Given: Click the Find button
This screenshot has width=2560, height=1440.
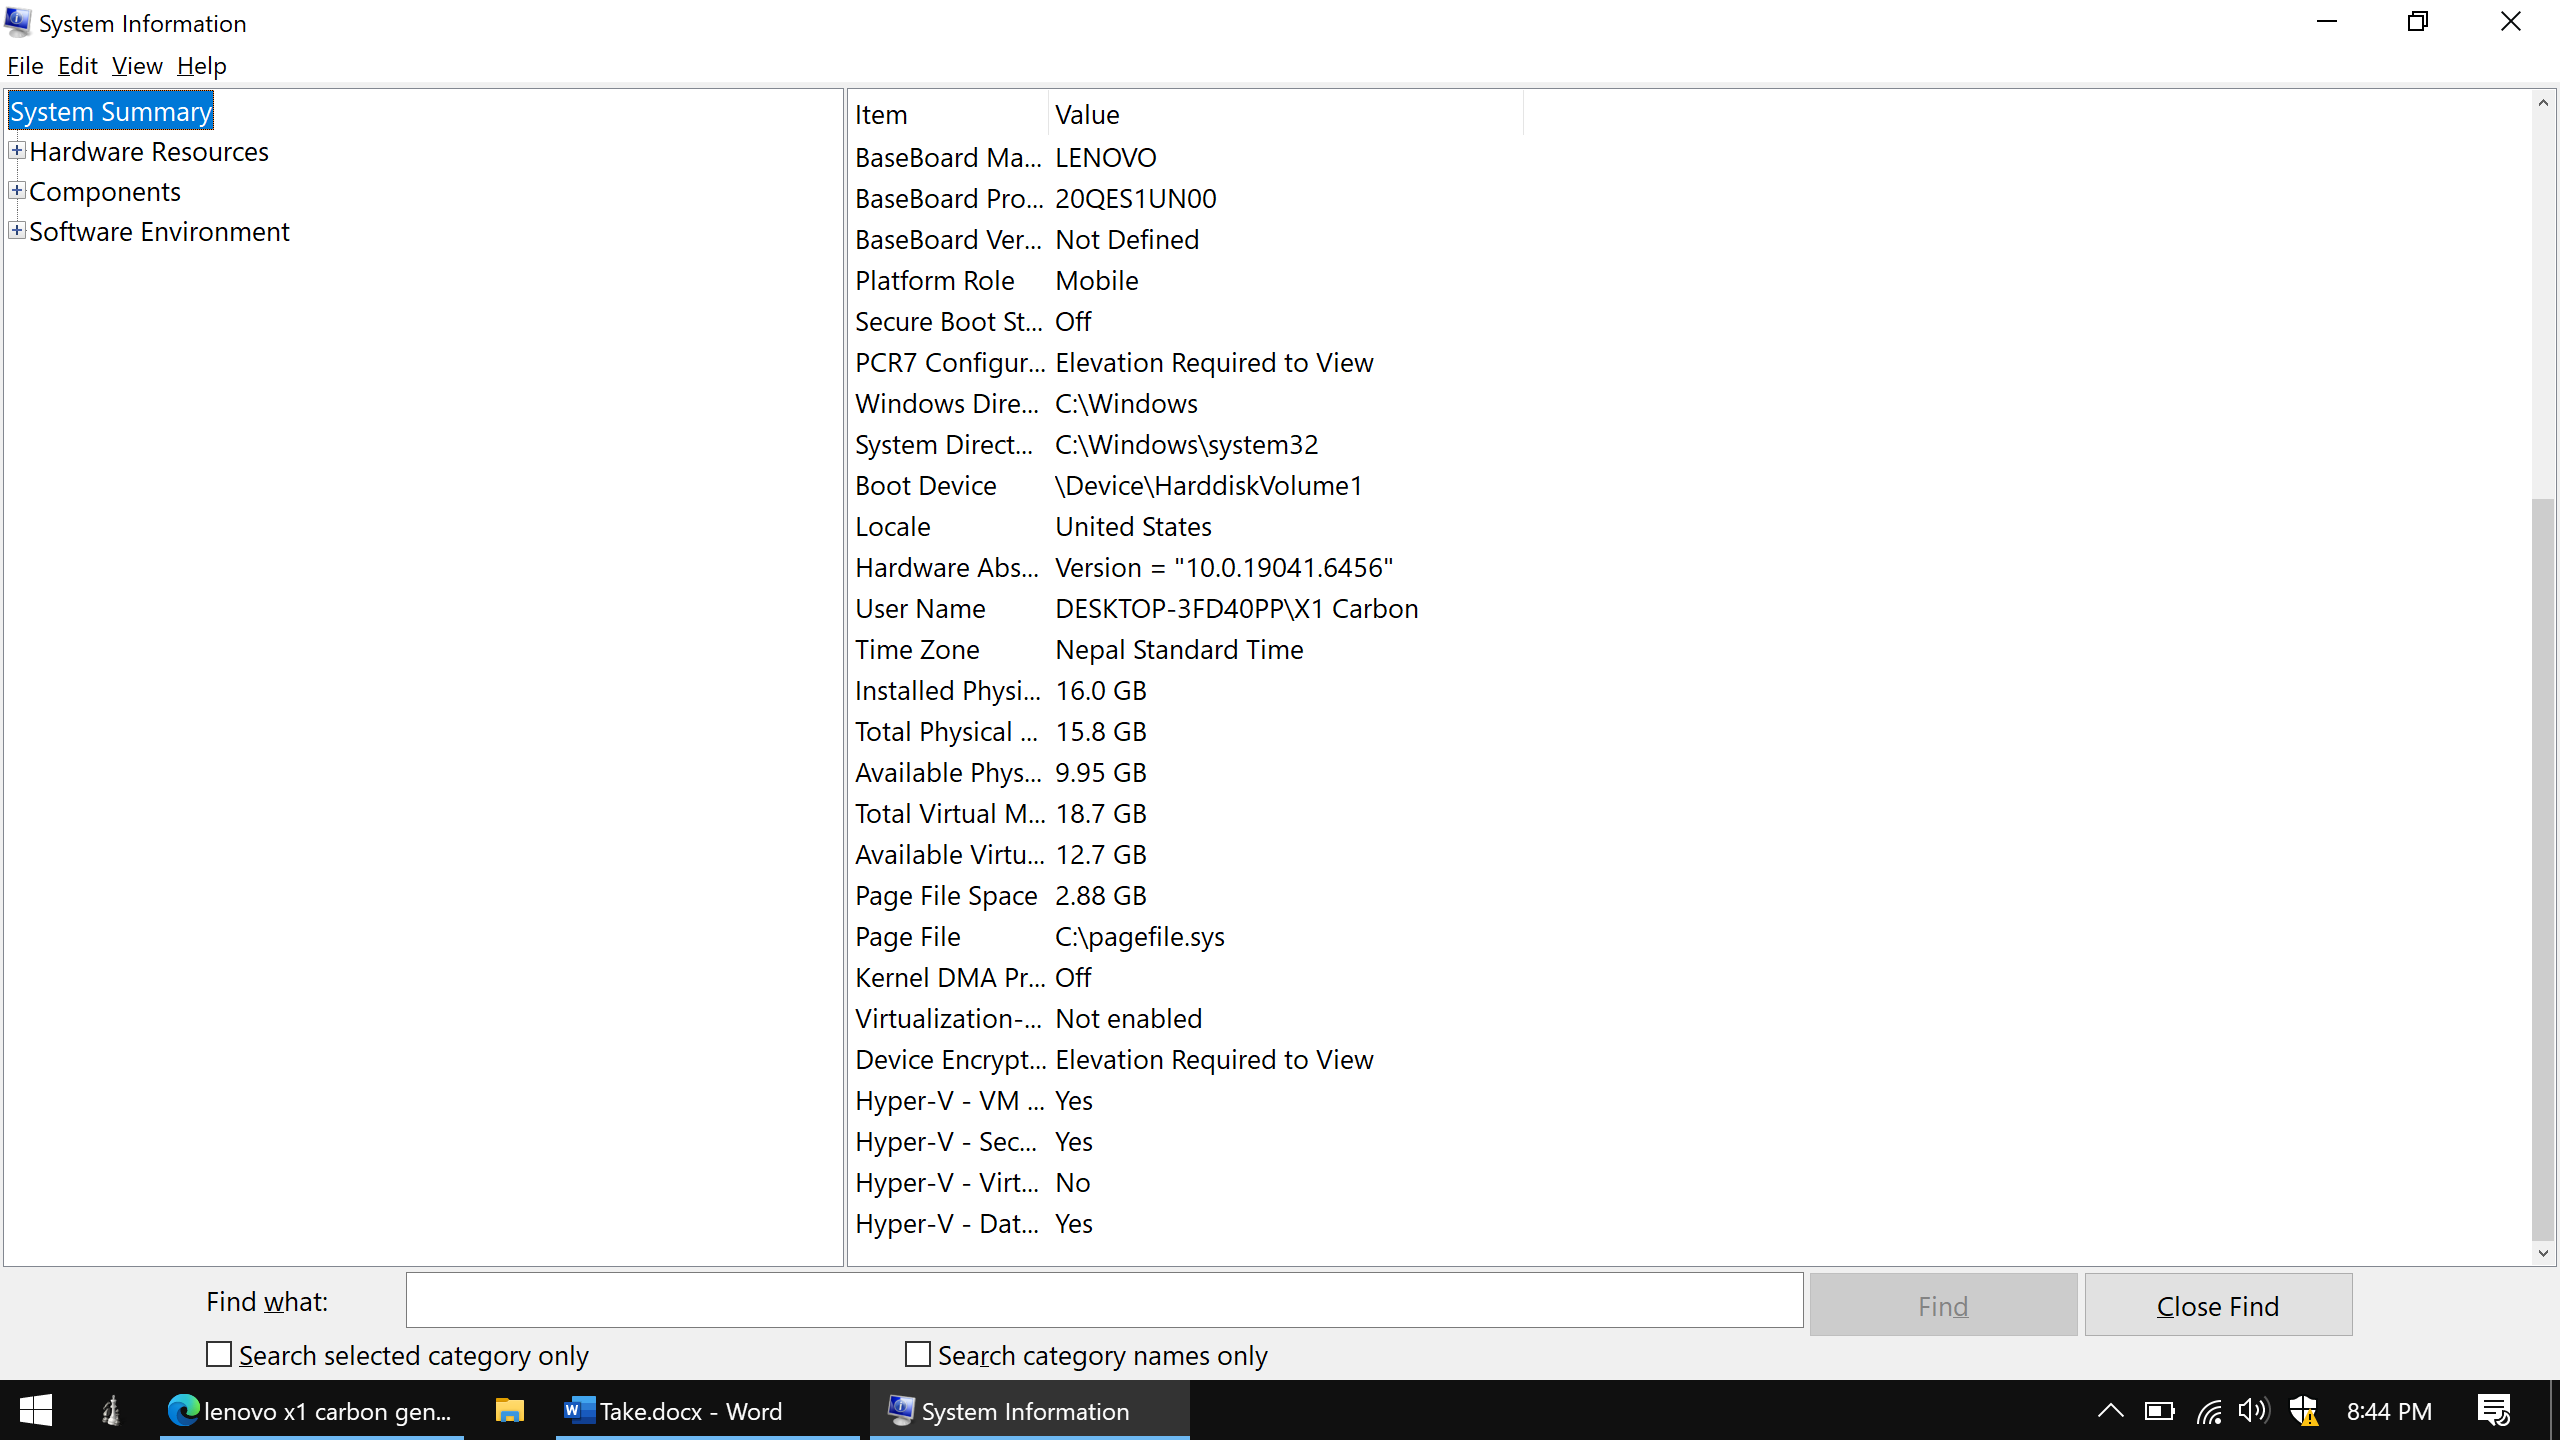Looking at the screenshot, I should [x=1943, y=1305].
